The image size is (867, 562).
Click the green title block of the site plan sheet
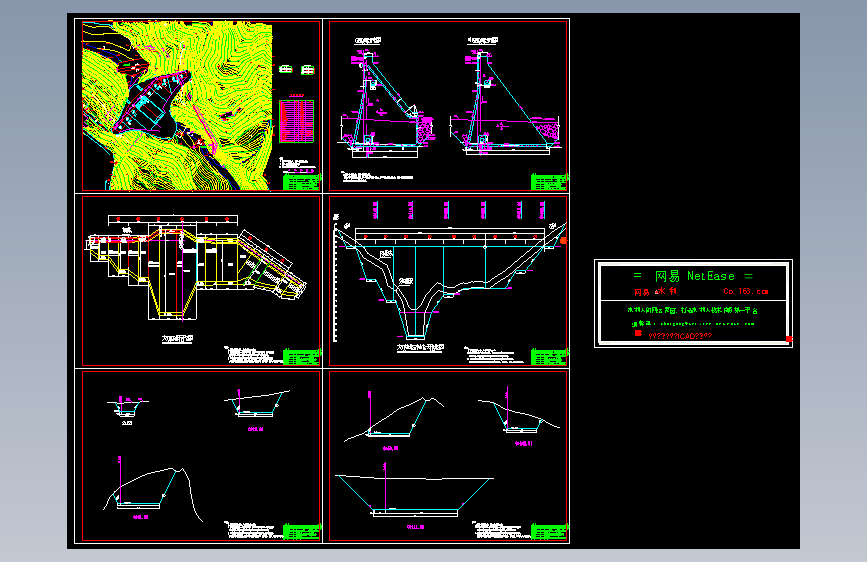pos(301,182)
